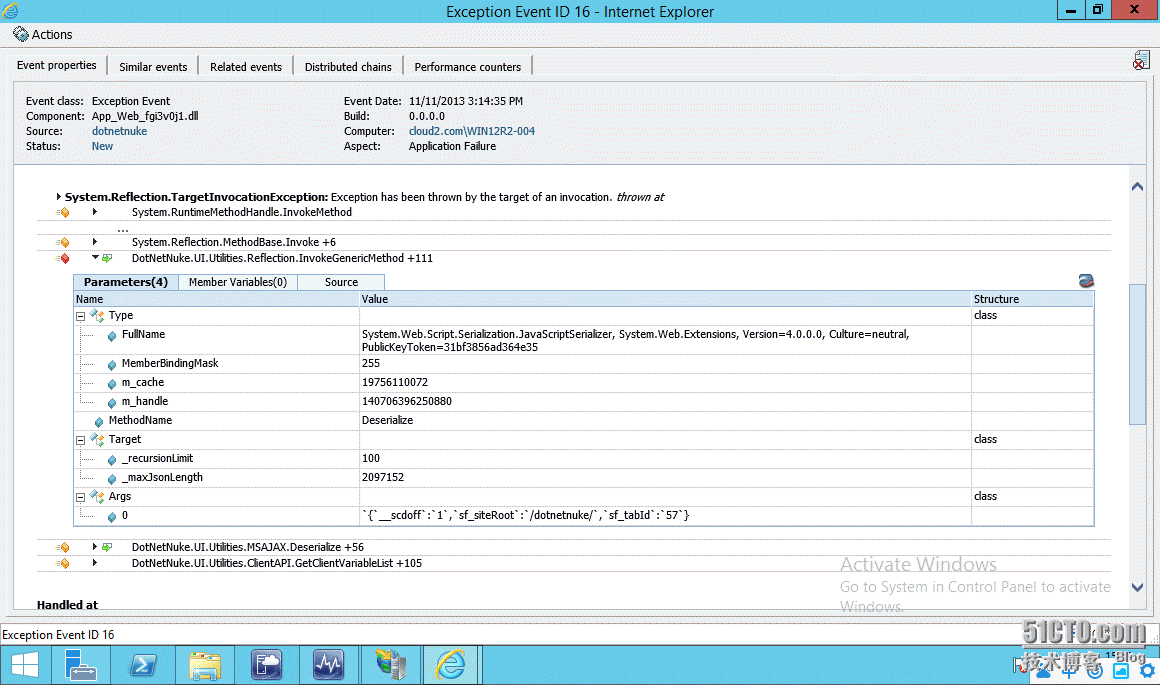View the Performance counters tab

468,67
